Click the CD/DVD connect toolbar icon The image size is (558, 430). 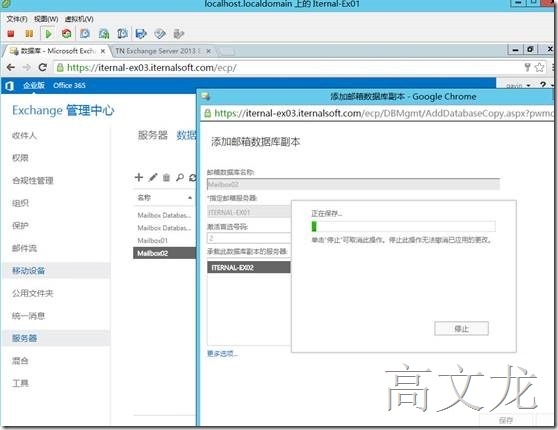160,34
